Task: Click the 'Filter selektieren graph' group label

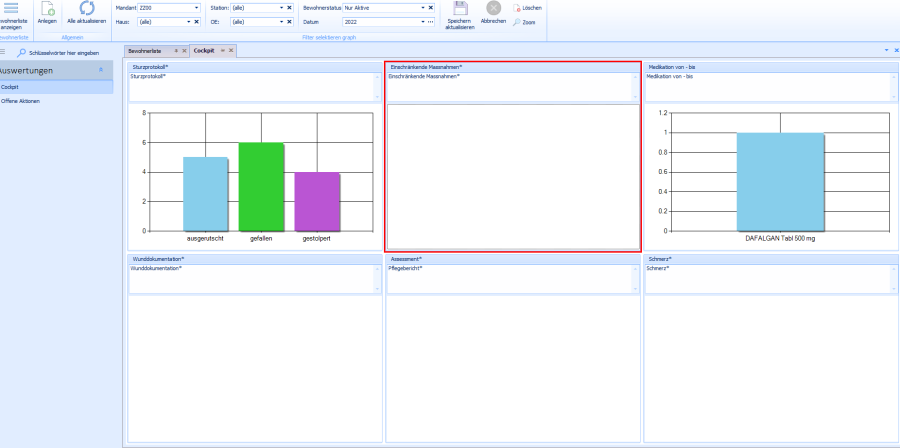Action: click(329, 37)
